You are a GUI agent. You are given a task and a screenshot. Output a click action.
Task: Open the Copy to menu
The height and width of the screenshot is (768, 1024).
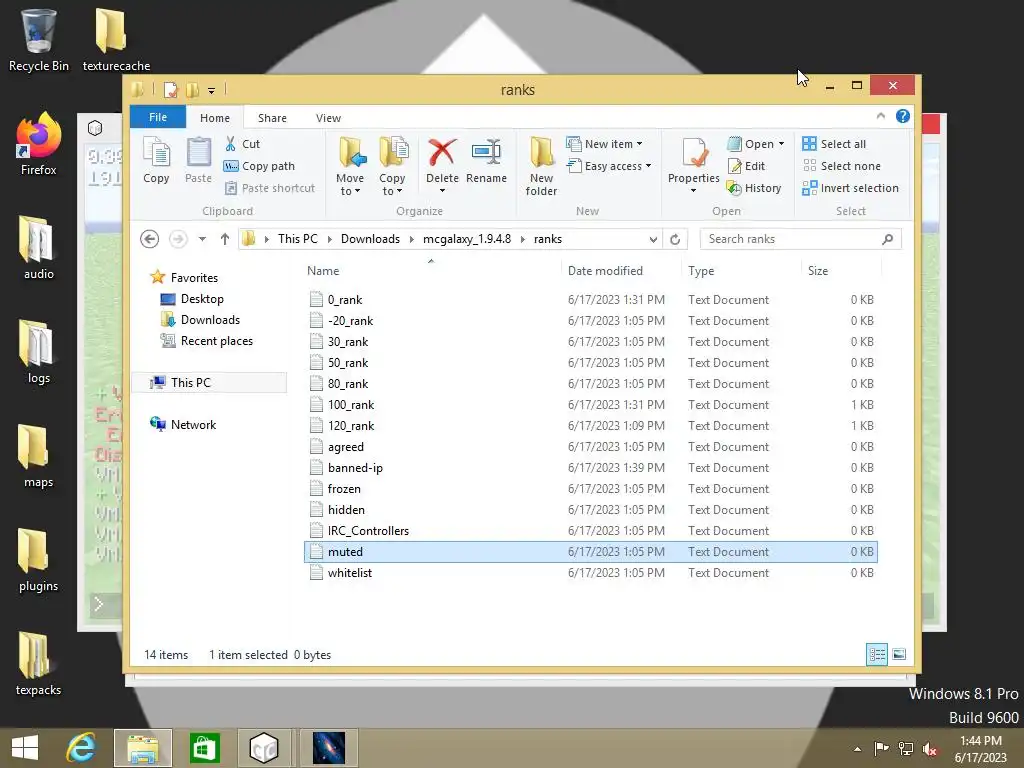click(392, 166)
